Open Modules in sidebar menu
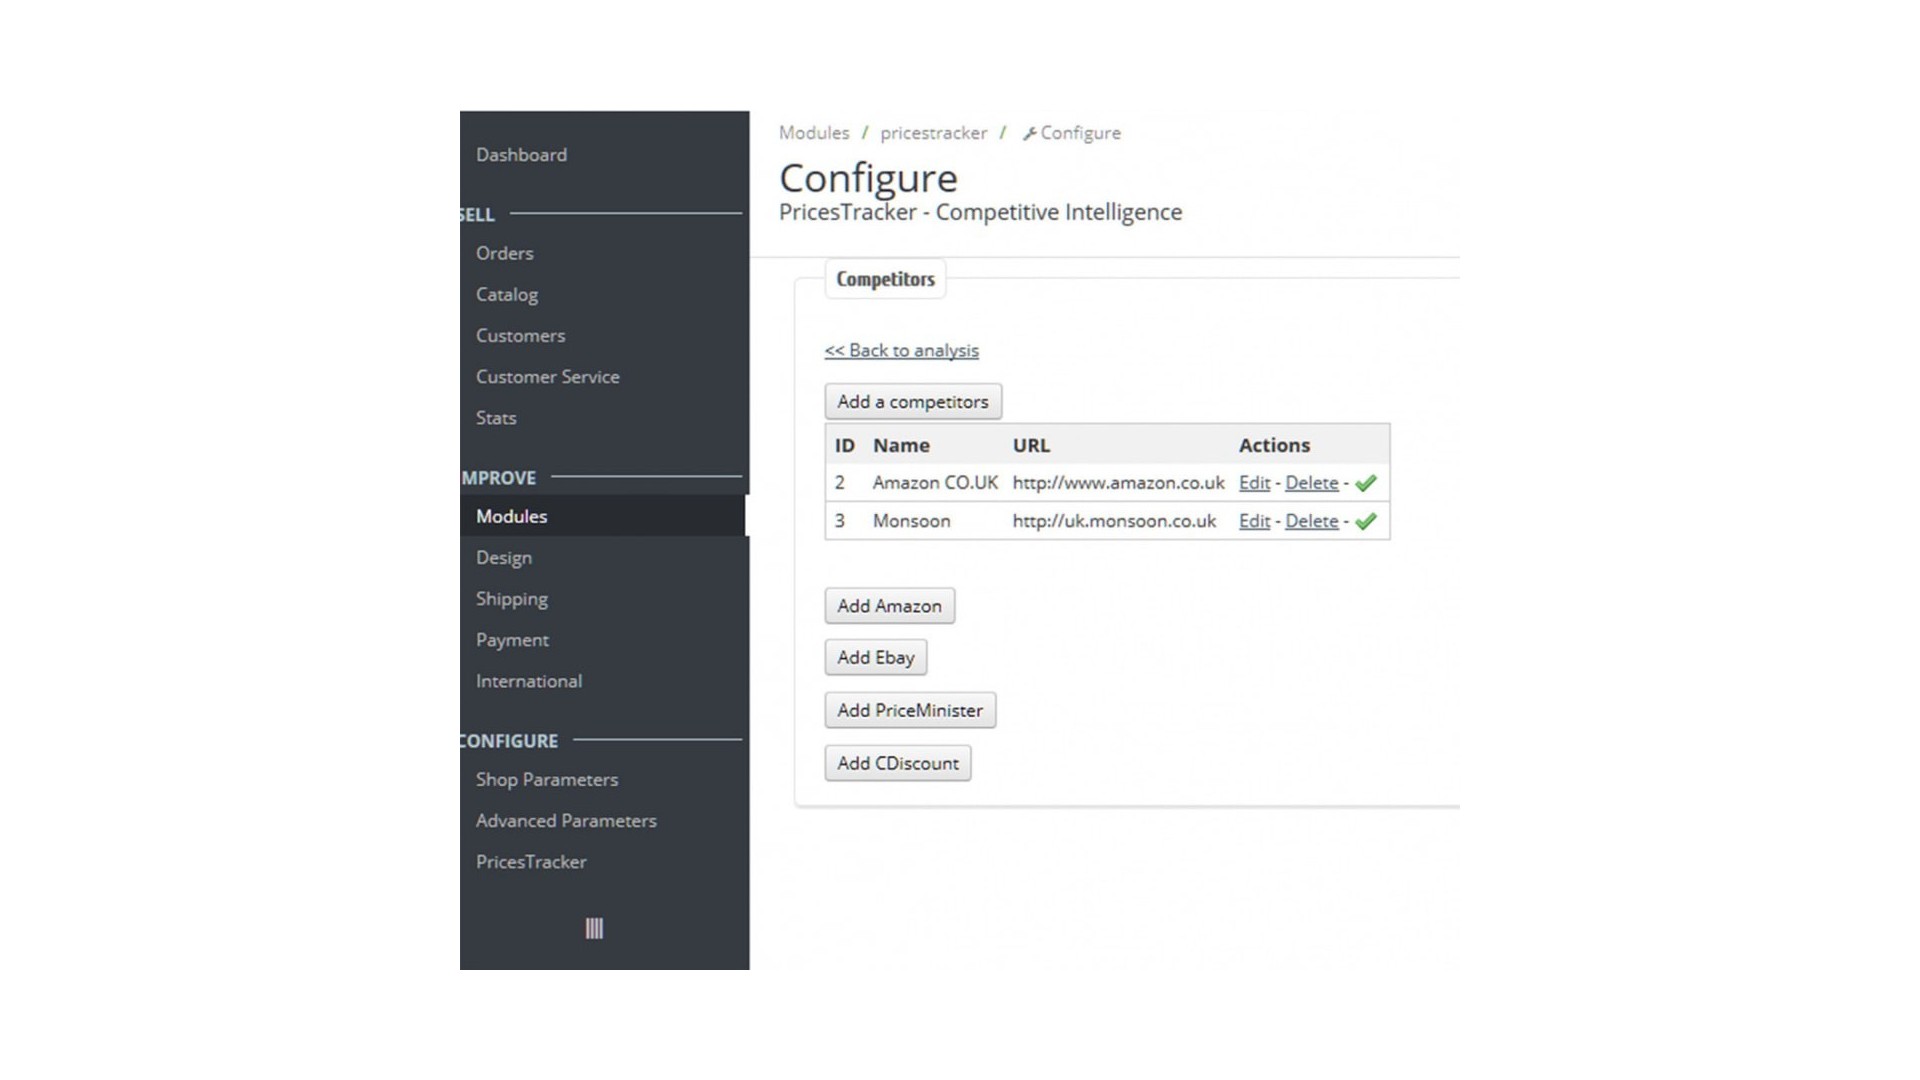This screenshot has height=1080, width=1920. pyautogui.click(x=512, y=516)
